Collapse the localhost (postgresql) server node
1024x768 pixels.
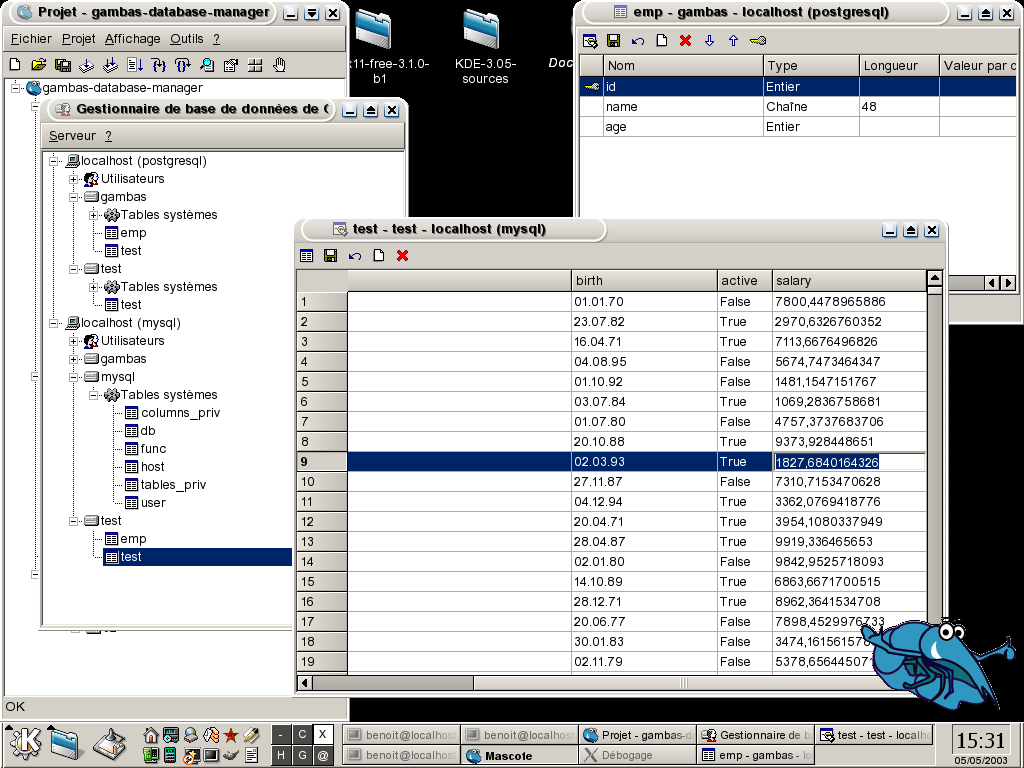point(54,161)
